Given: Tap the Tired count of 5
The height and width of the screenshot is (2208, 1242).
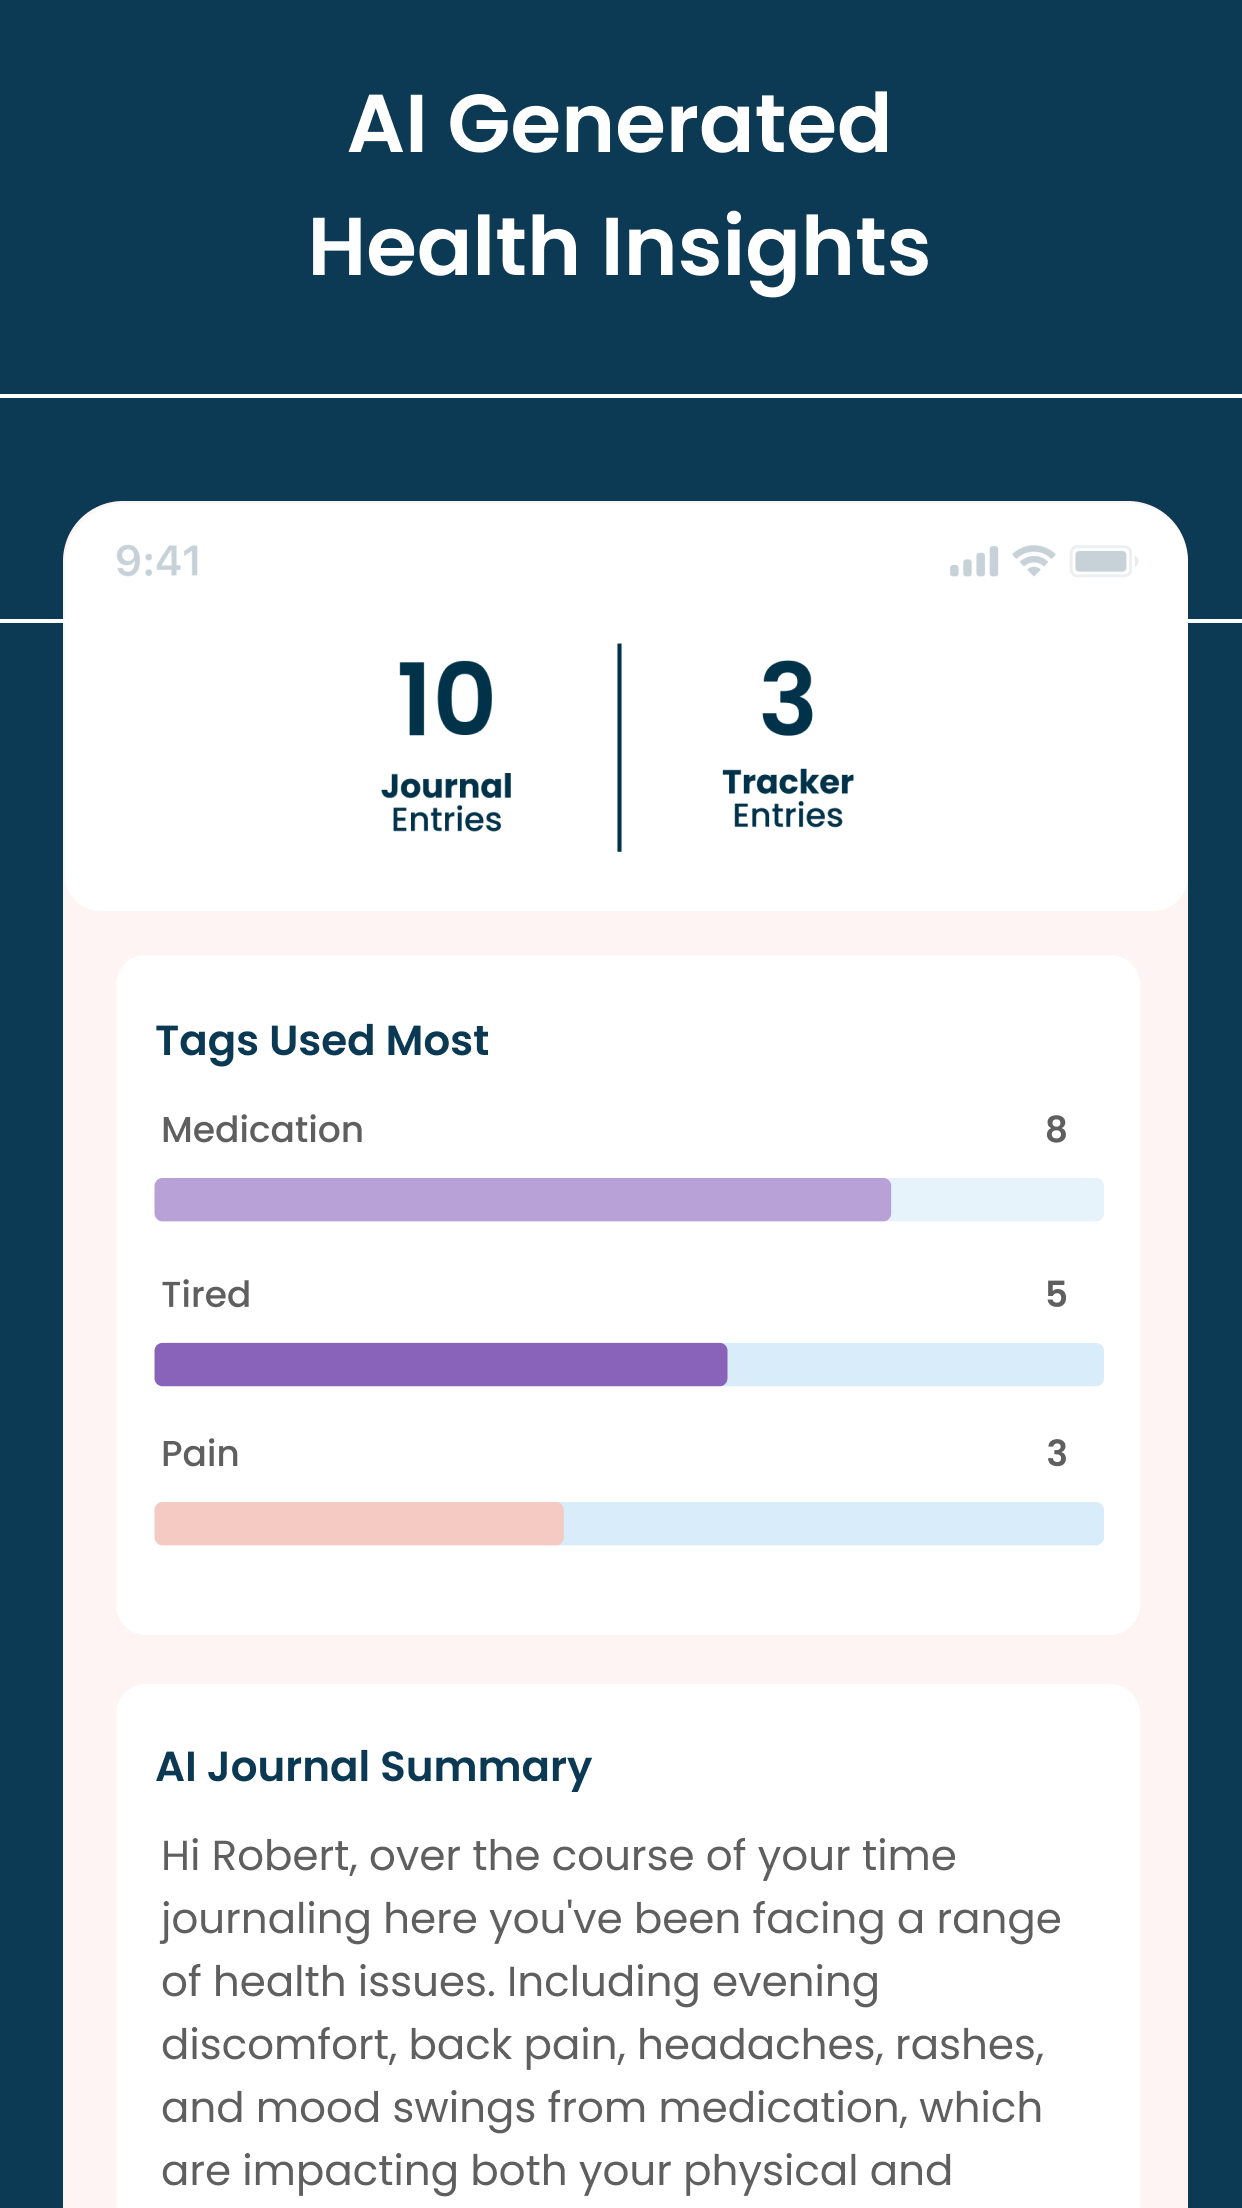Looking at the screenshot, I should pos(1056,1294).
